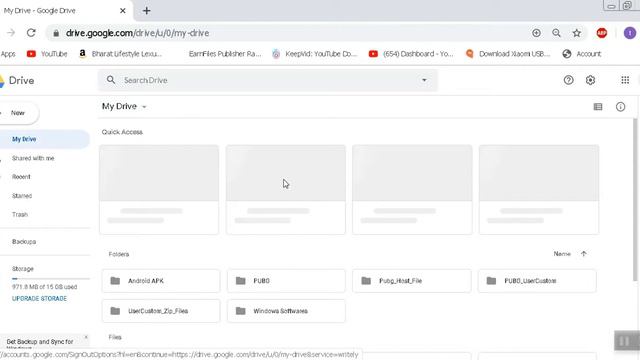Open the KeepVid YouTube Downloader bookmark
The height and width of the screenshot is (360, 640).
tap(314, 54)
